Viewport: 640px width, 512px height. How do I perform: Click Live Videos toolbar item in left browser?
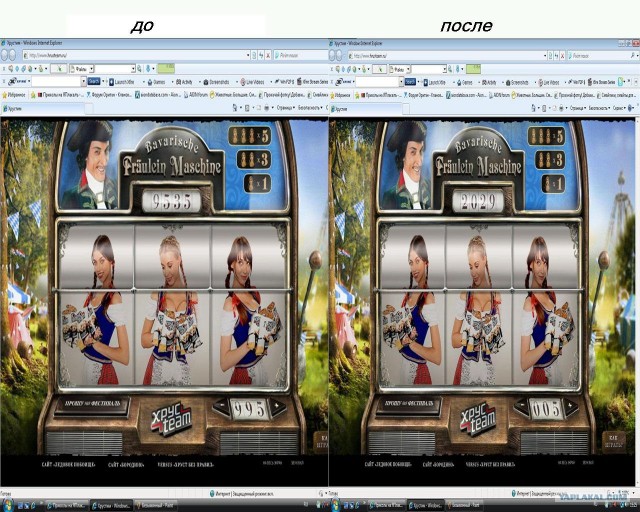point(253,82)
